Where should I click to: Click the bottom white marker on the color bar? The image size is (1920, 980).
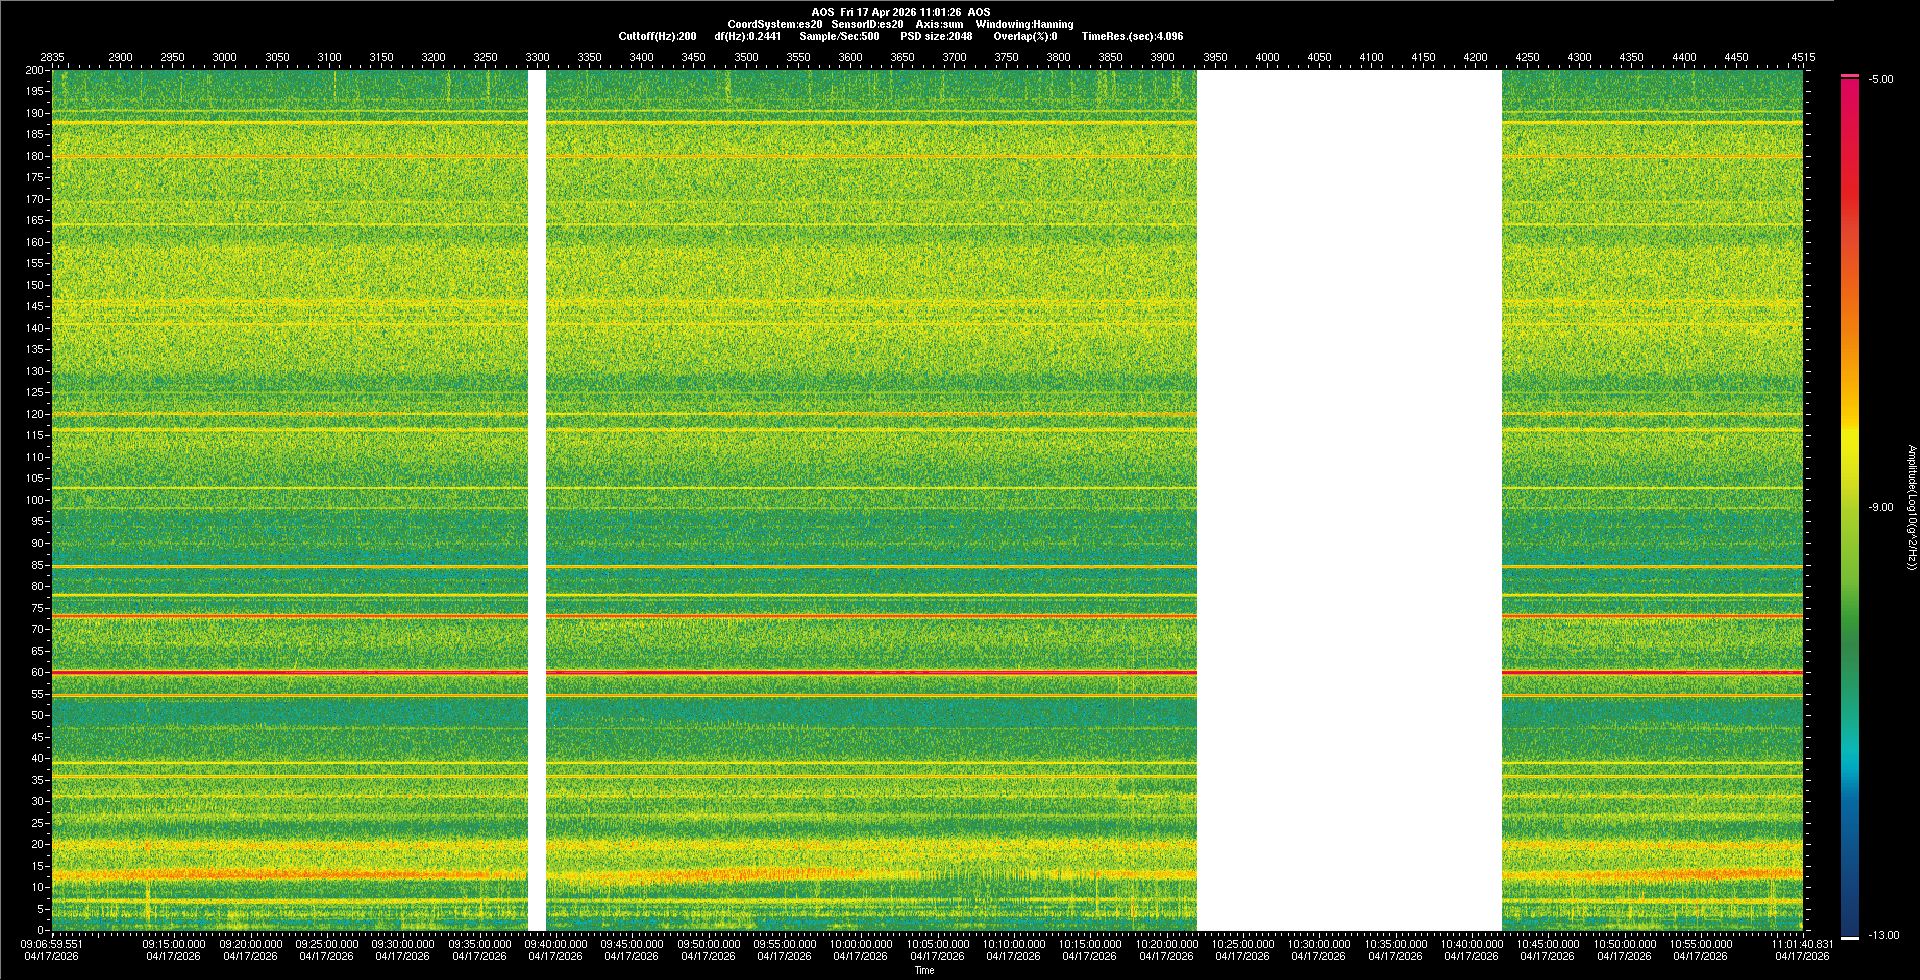[x=1849, y=938]
